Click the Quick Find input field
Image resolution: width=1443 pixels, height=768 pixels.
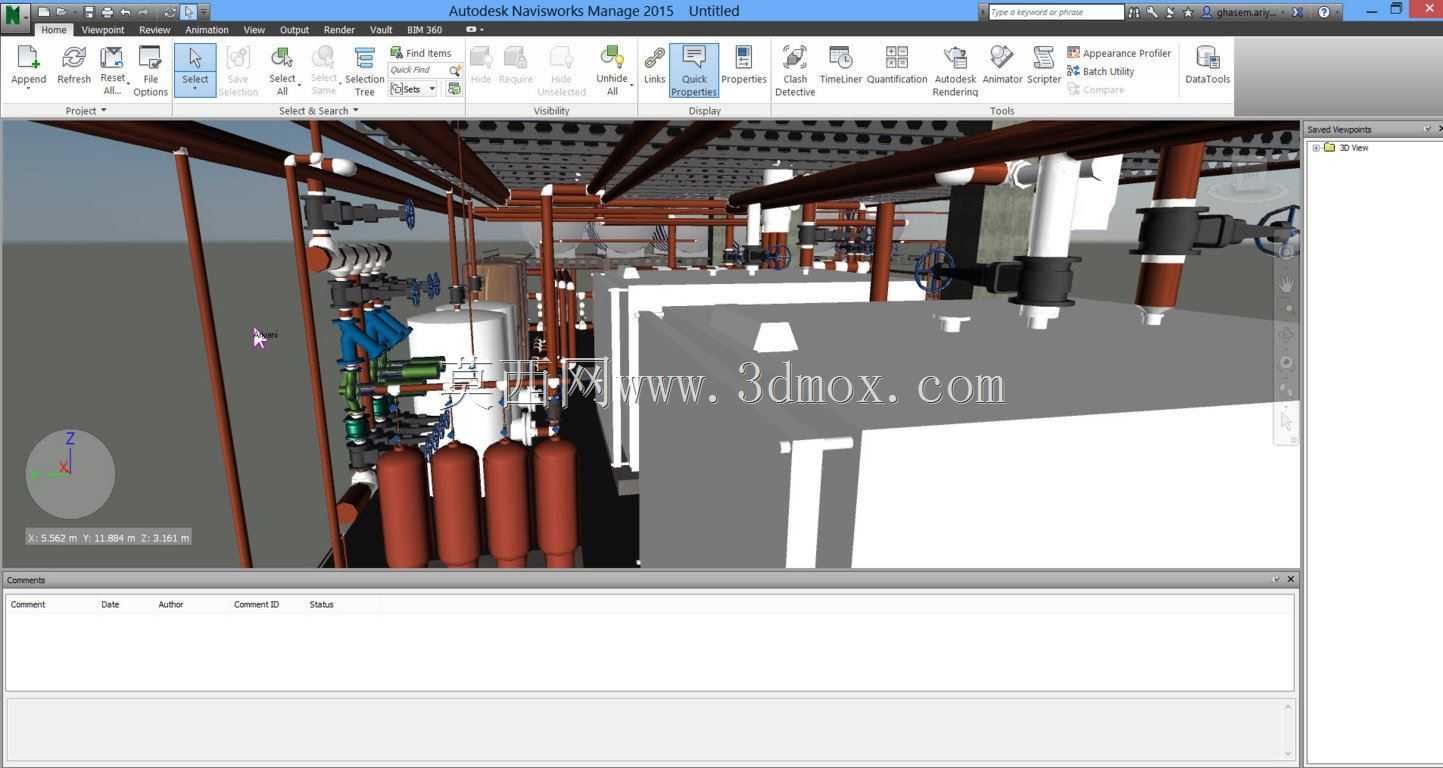point(418,71)
